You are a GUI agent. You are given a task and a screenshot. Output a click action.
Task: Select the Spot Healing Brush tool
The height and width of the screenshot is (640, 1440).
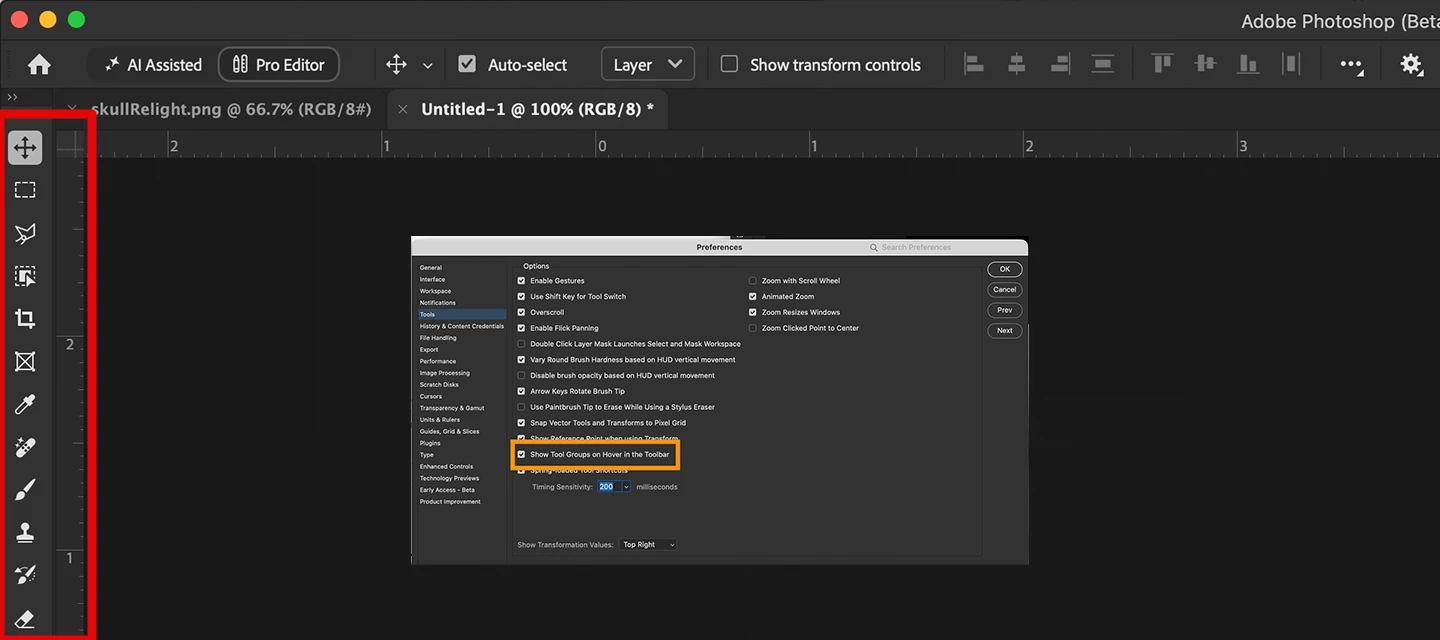(x=25, y=448)
